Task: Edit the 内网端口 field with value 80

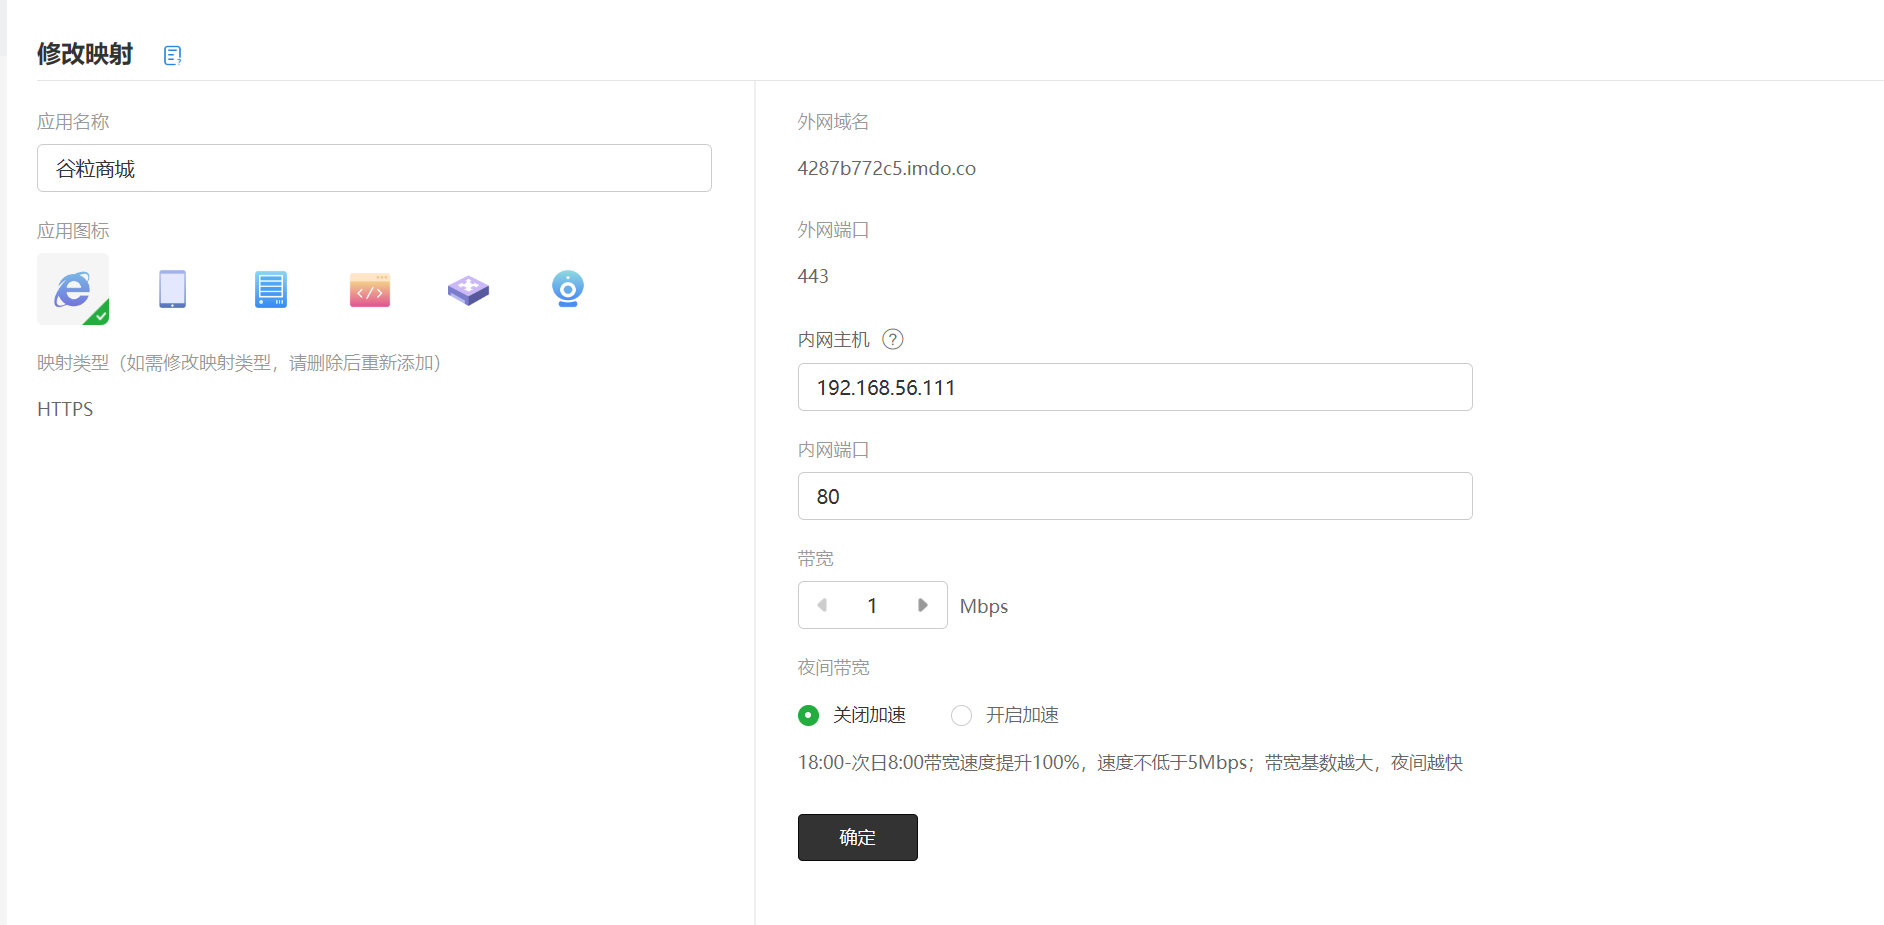Action: [1135, 496]
